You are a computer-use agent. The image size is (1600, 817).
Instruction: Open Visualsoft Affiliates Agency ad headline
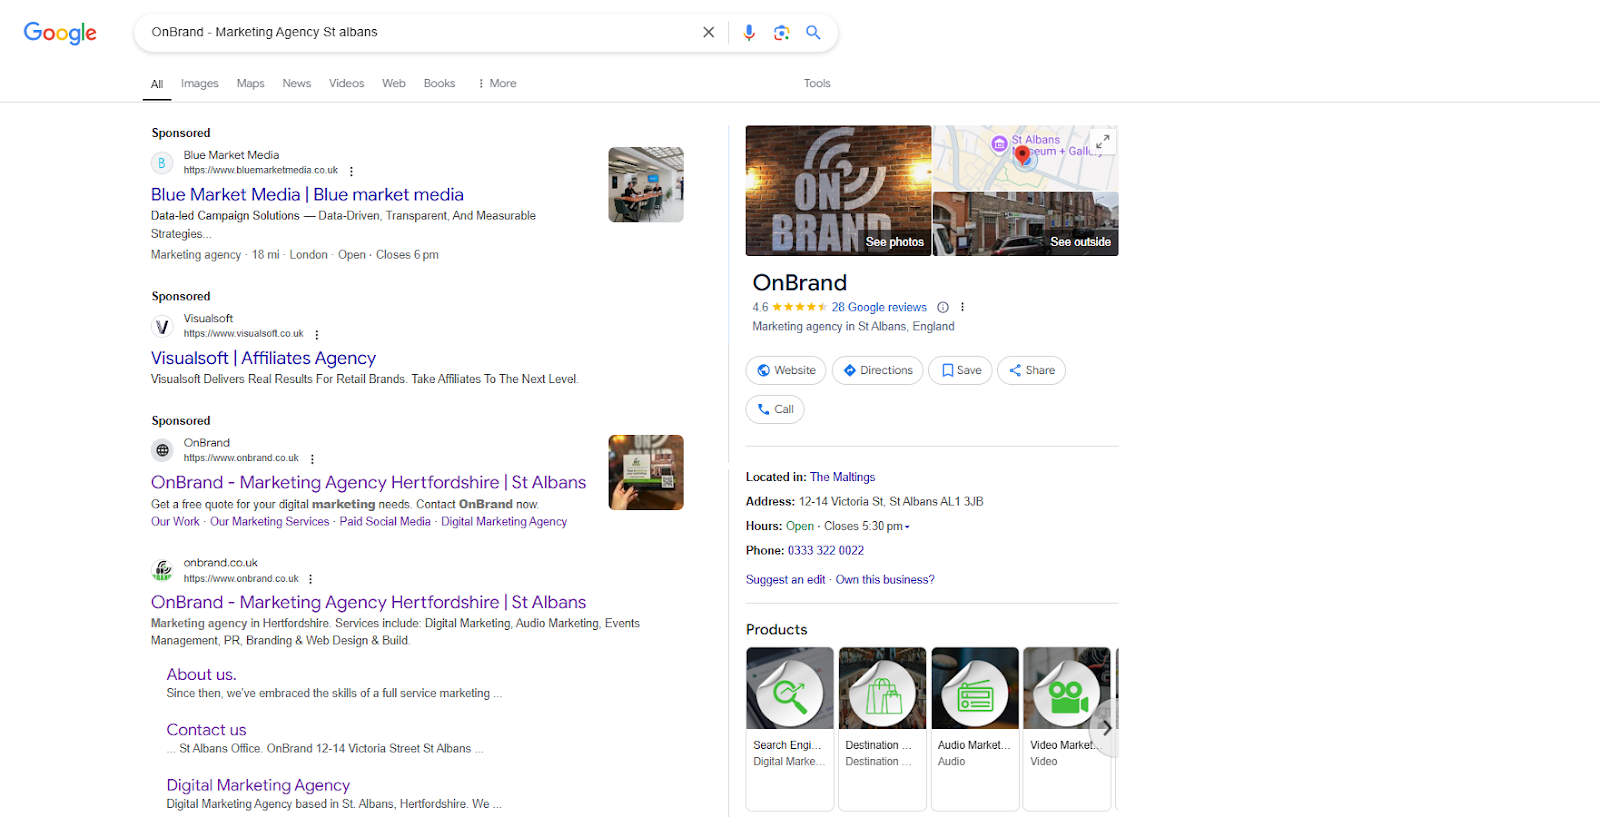[x=263, y=358]
